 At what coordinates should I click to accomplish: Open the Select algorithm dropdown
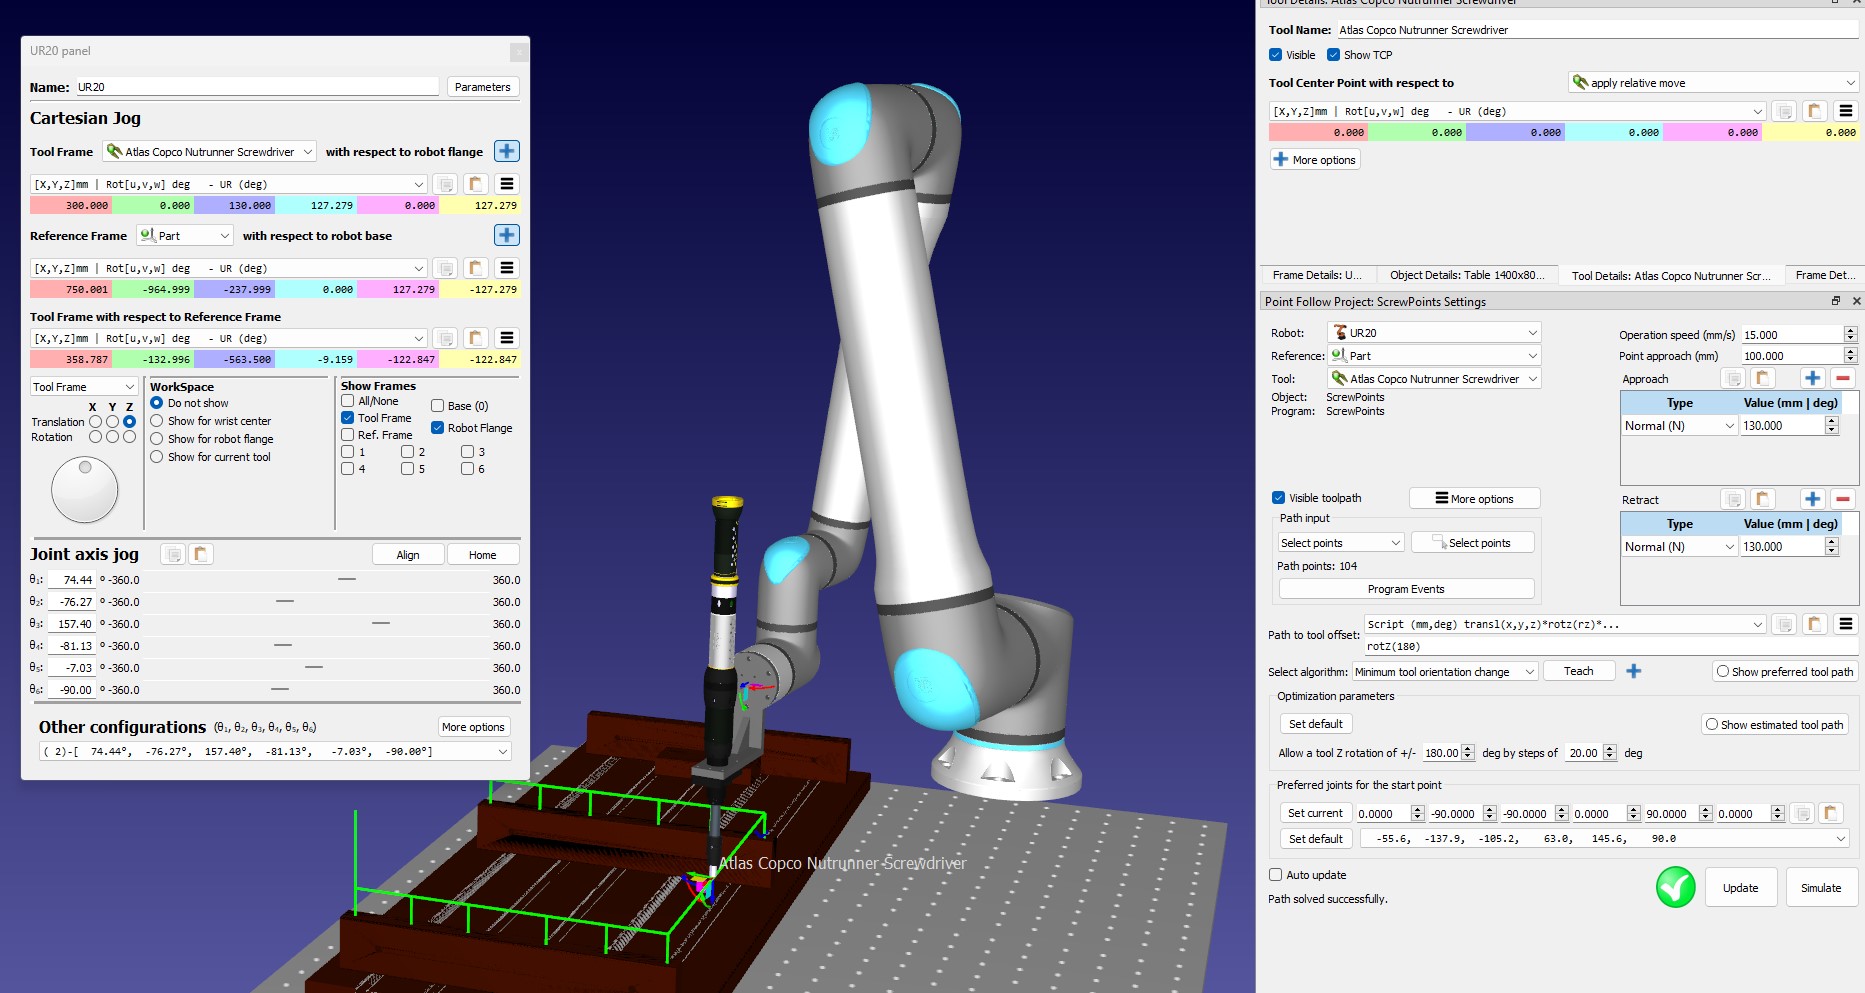tap(1445, 672)
